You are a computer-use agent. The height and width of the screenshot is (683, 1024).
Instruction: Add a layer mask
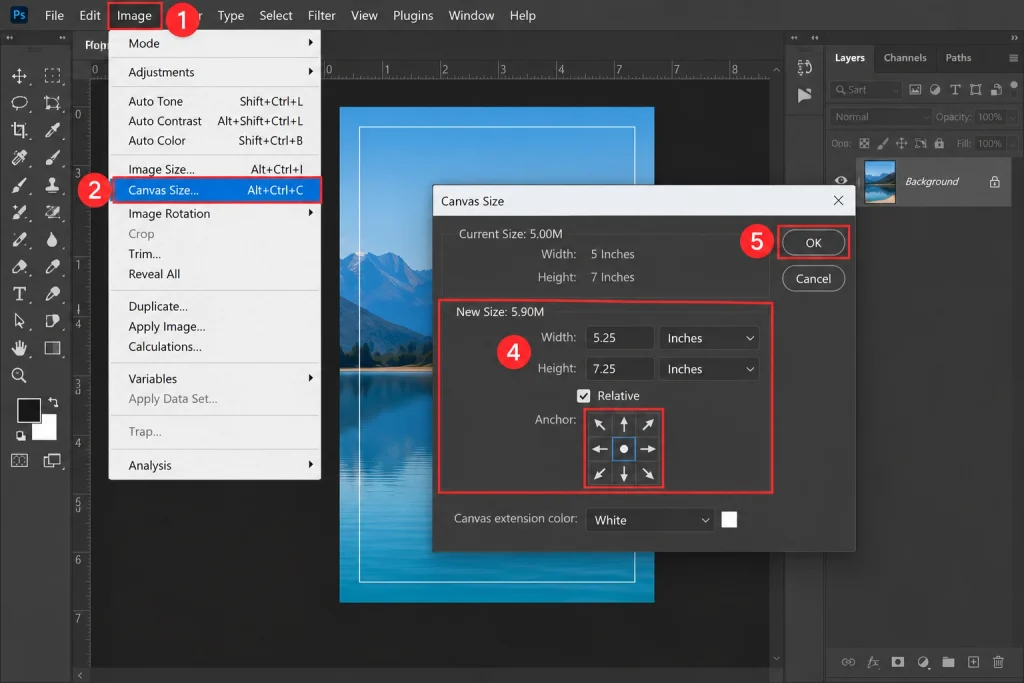(x=898, y=662)
